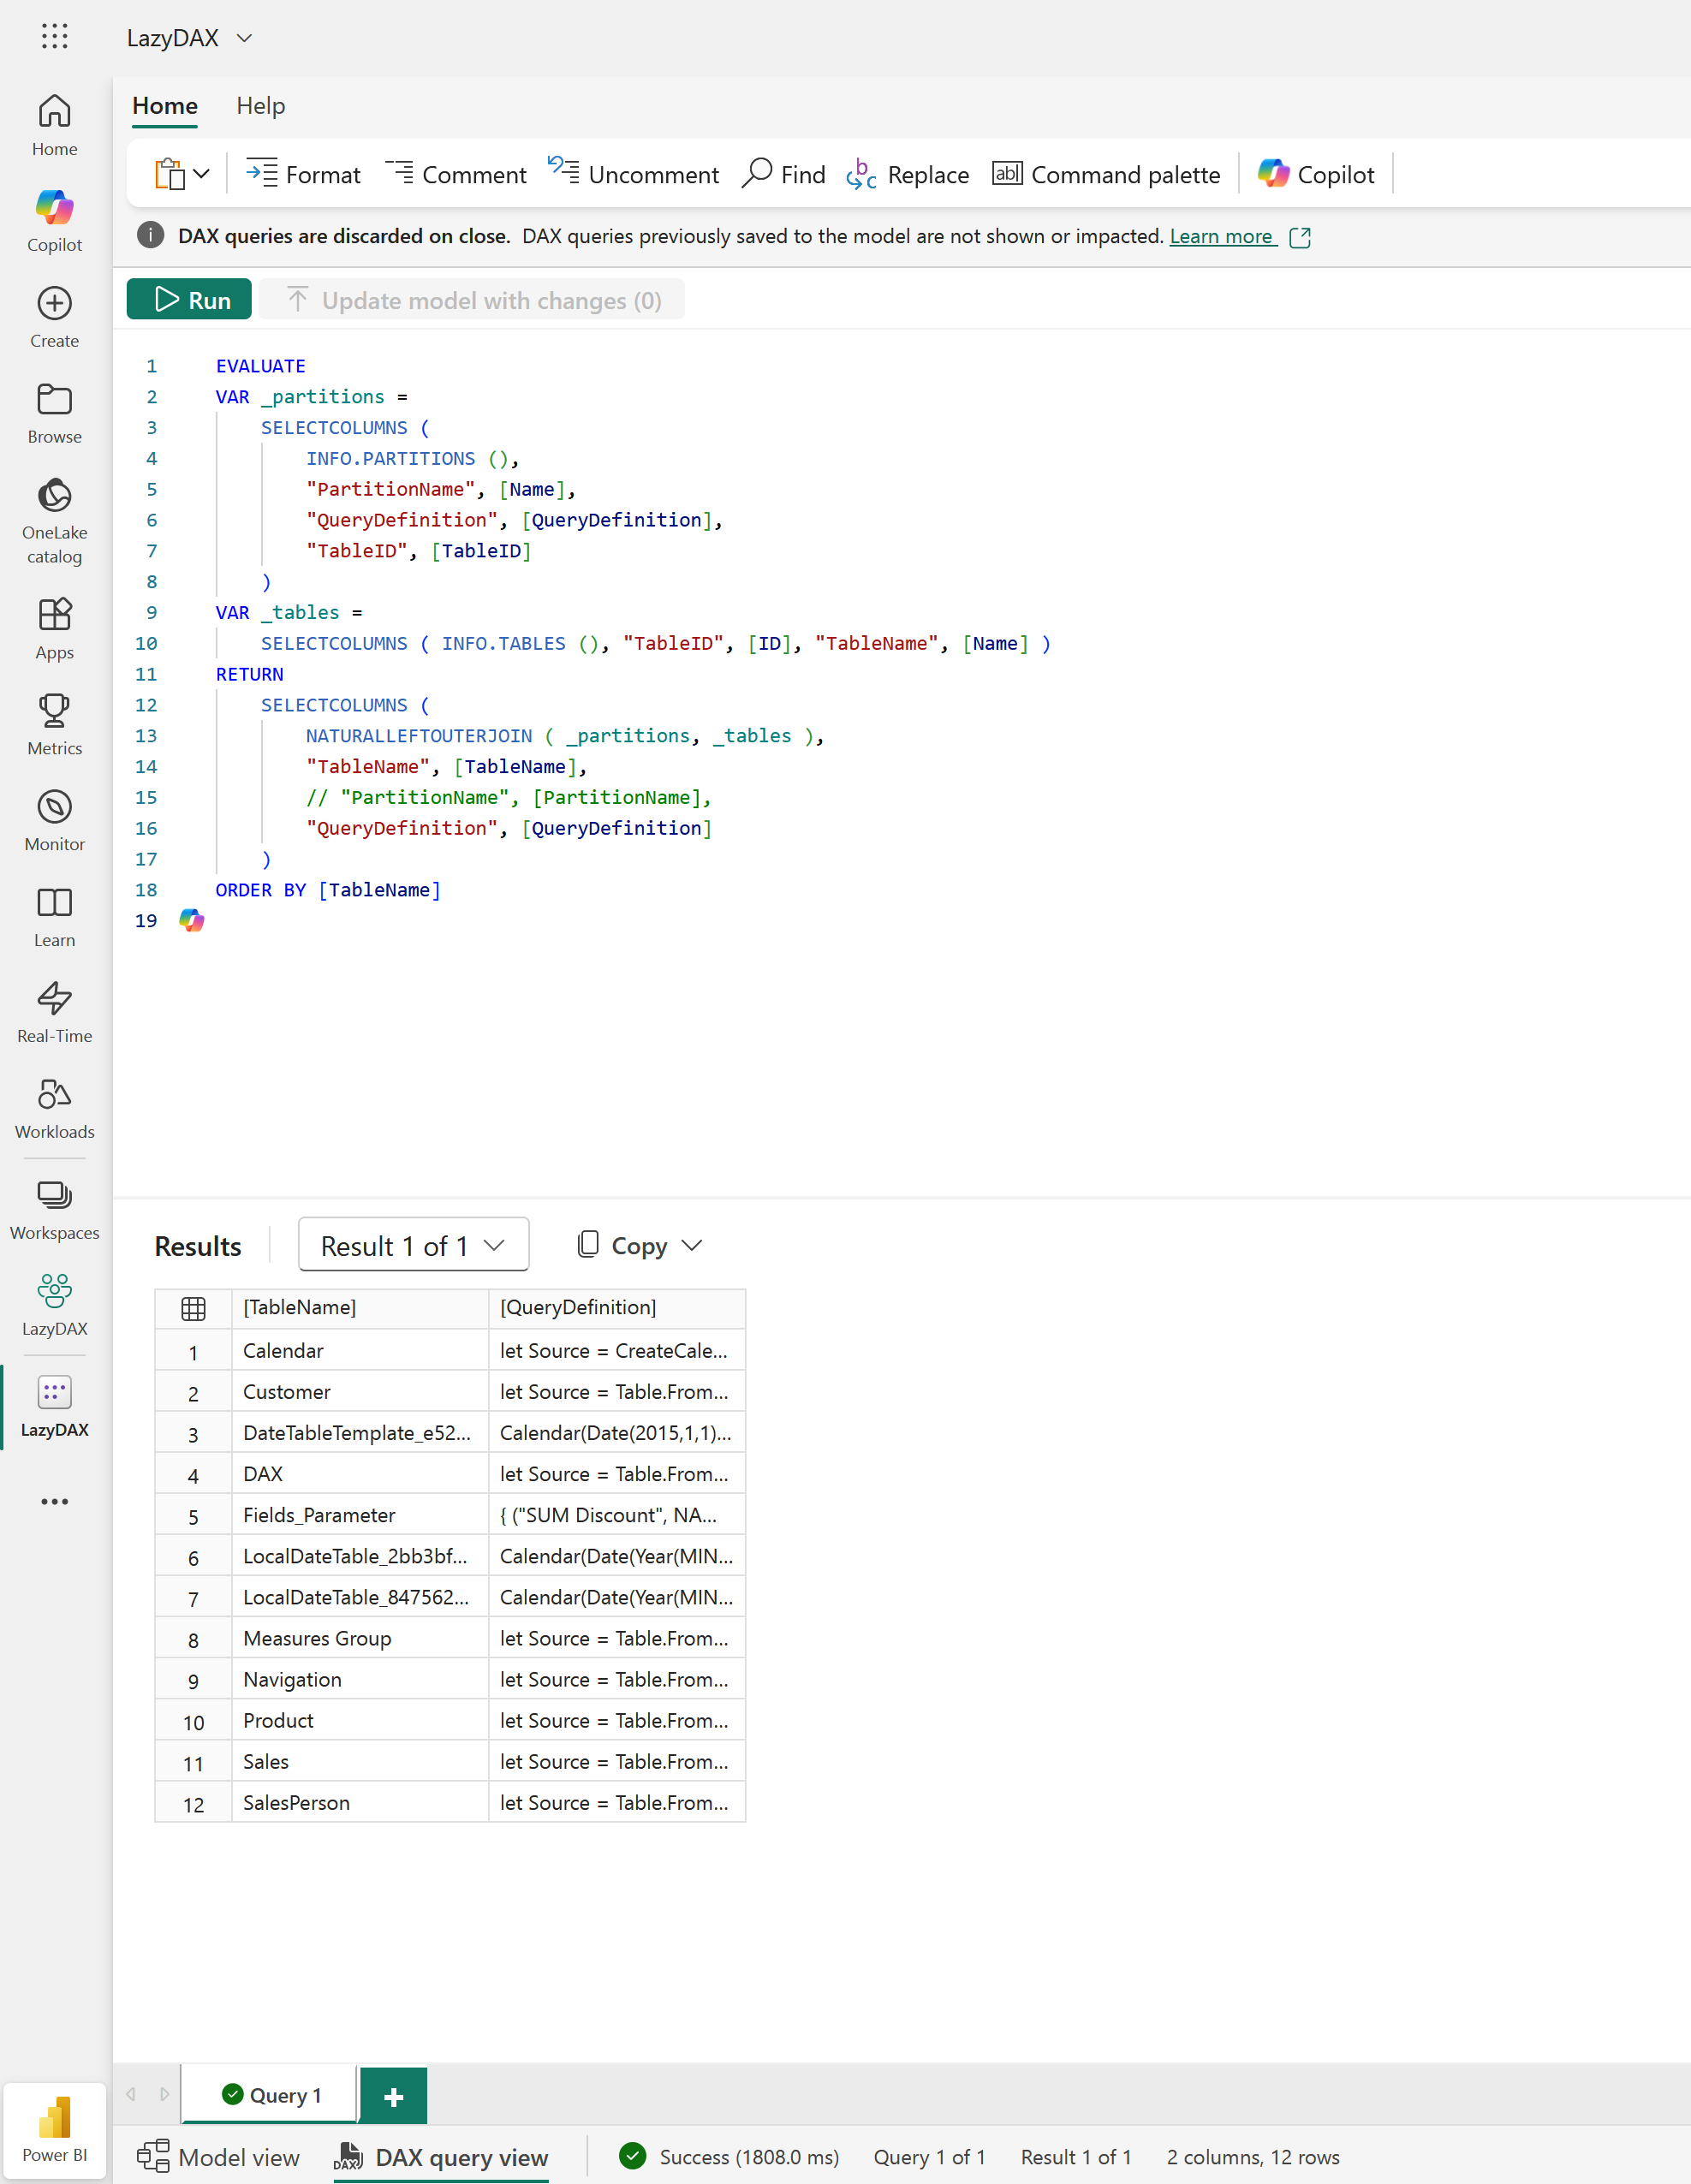Click the Format code toolbar icon
1691x2184 pixels.
pyautogui.click(x=262, y=174)
